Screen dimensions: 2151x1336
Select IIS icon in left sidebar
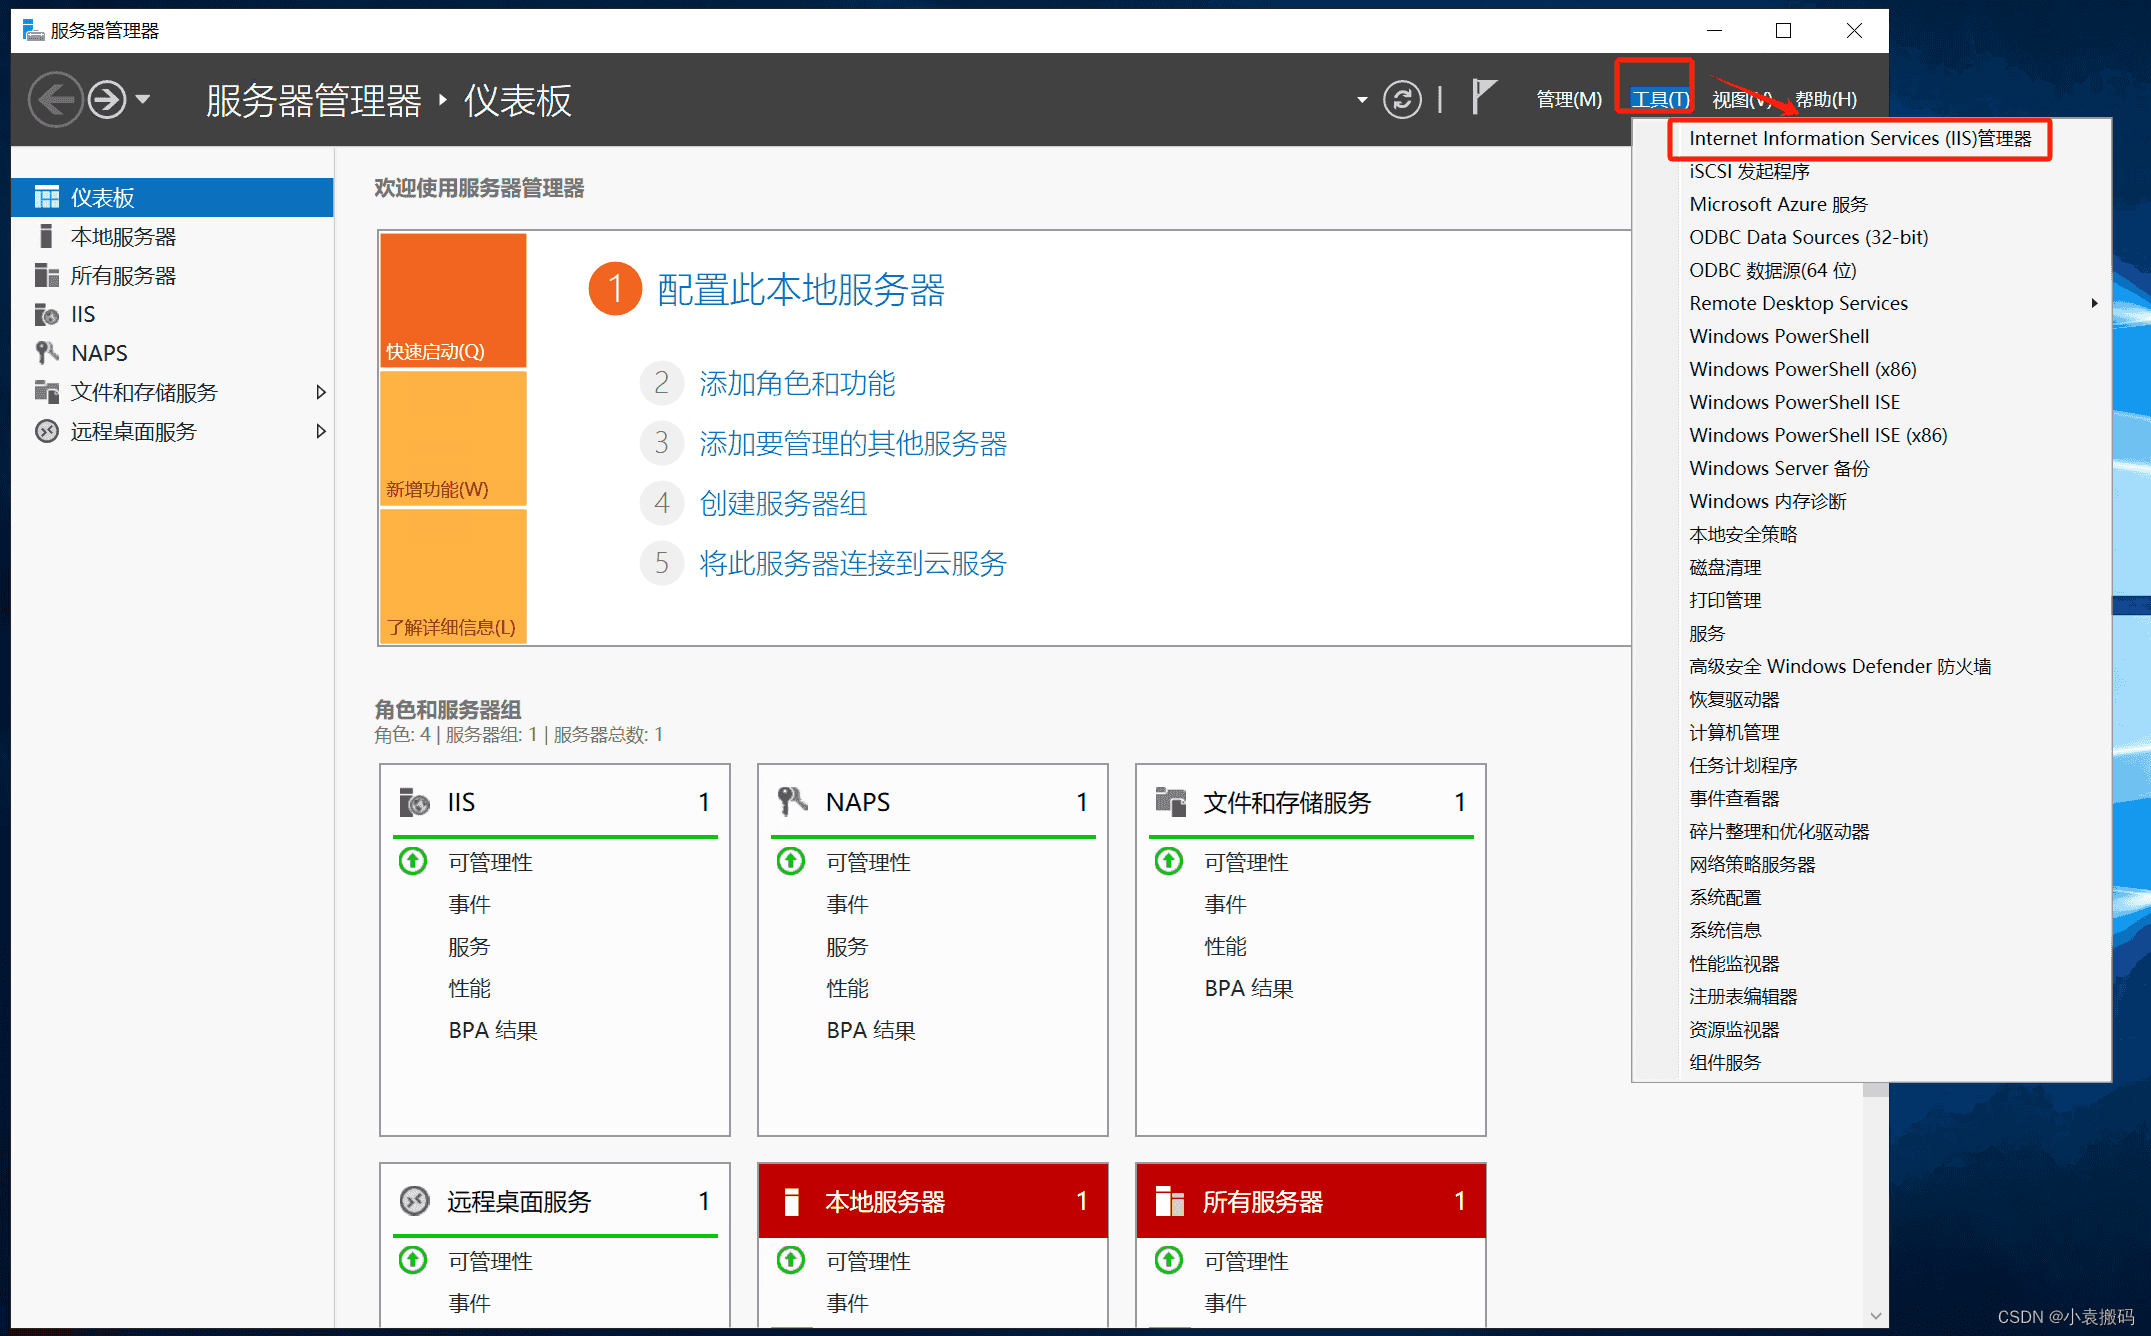pyautogui.click(x=46, y=314)
